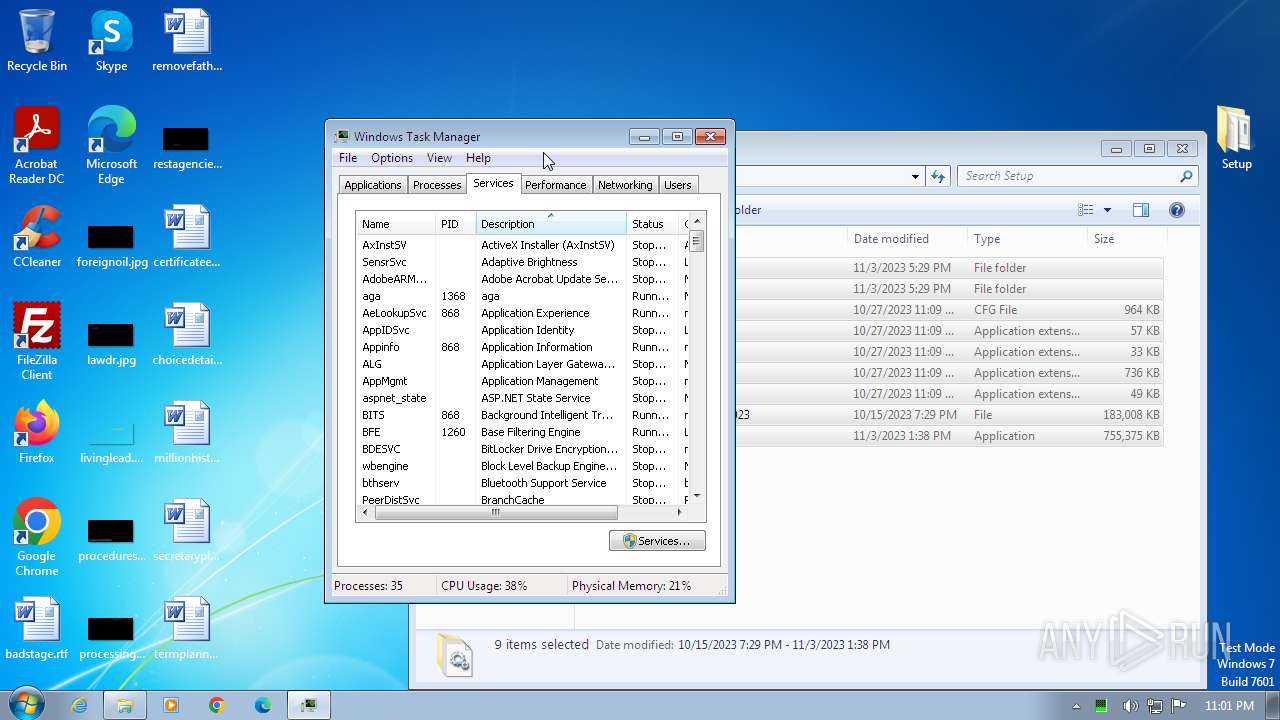Switch to the Performance tab
The height and width of the screenshot is (720, 1280).
pyautogui.click(x=555, y=185)
